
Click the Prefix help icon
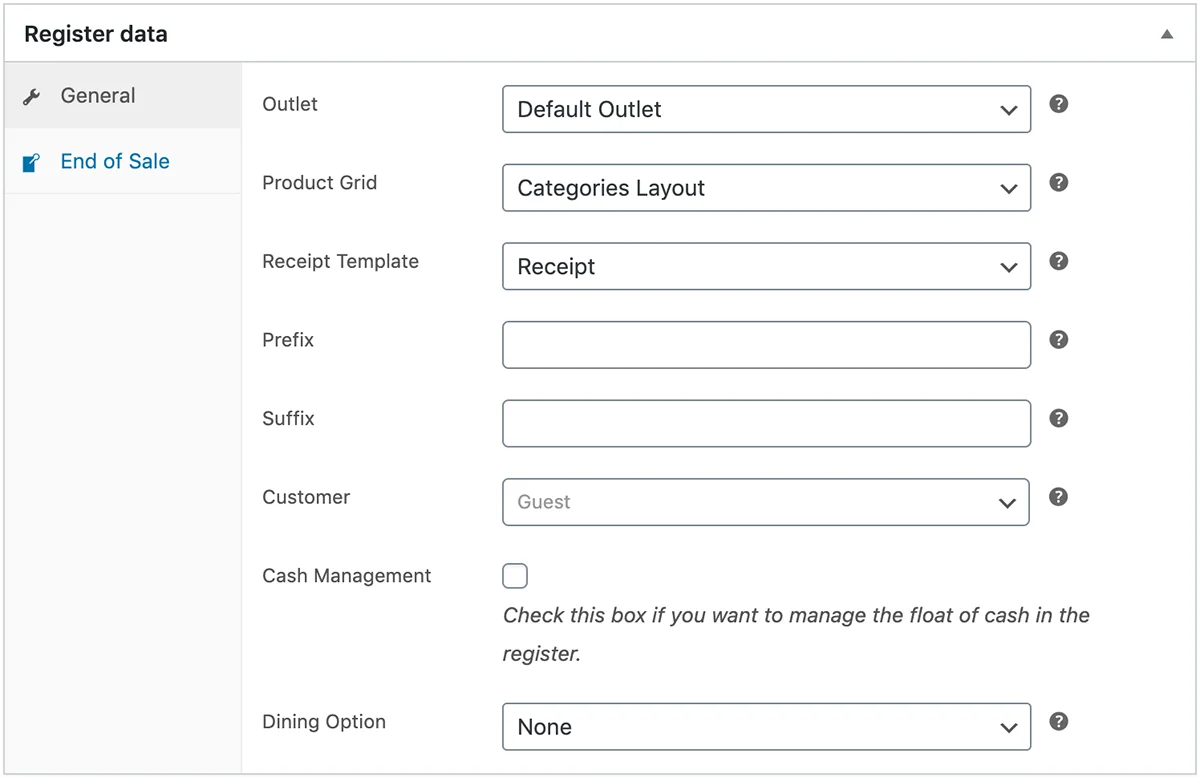(1058, 340)
